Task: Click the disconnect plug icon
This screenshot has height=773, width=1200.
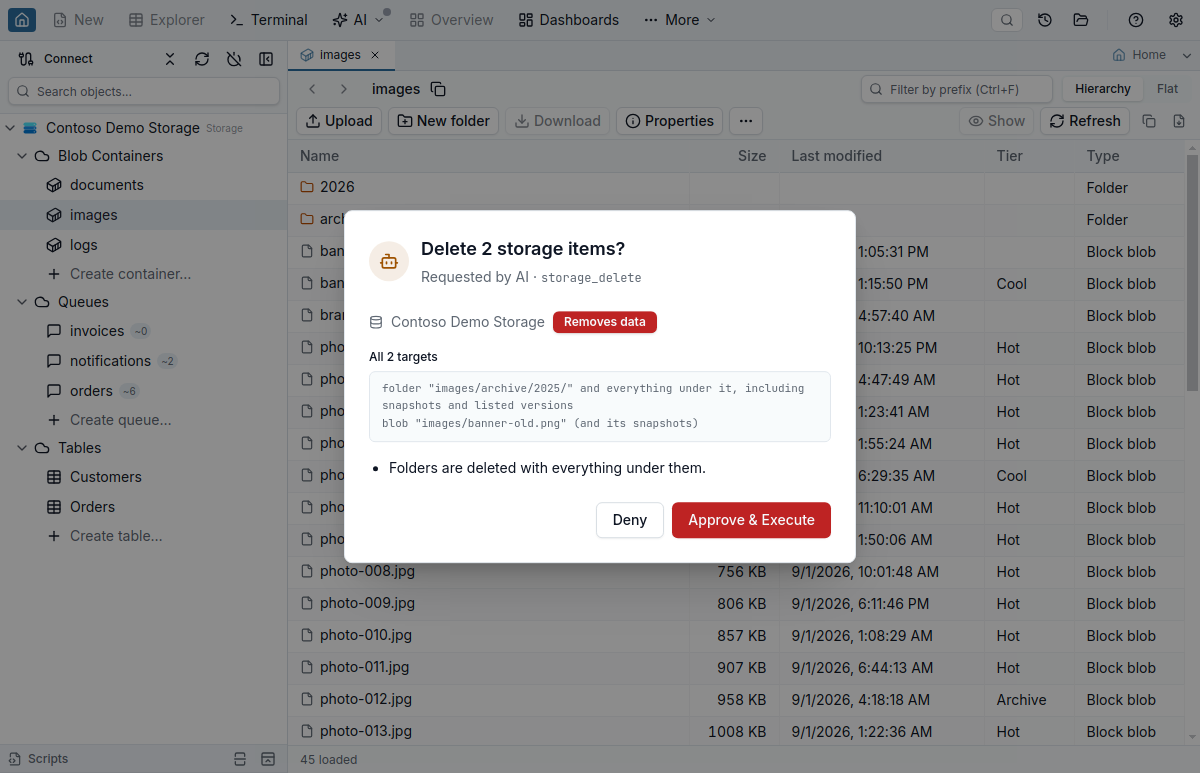Action: tap(234, 59)
